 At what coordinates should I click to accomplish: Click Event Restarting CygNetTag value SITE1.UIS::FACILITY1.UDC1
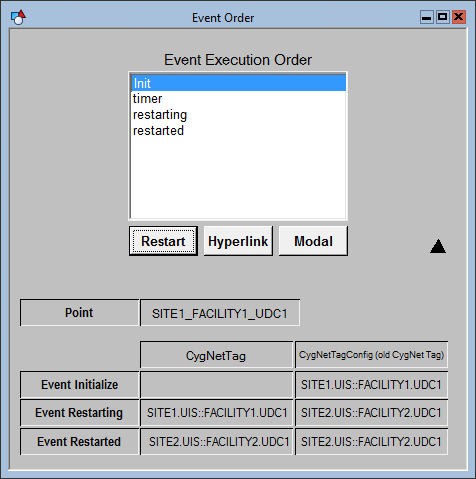[217, 413]
